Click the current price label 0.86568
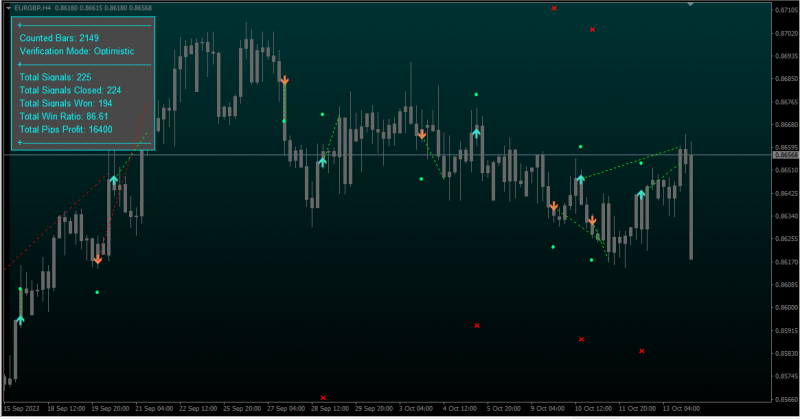800x419 pixels. 786,155
